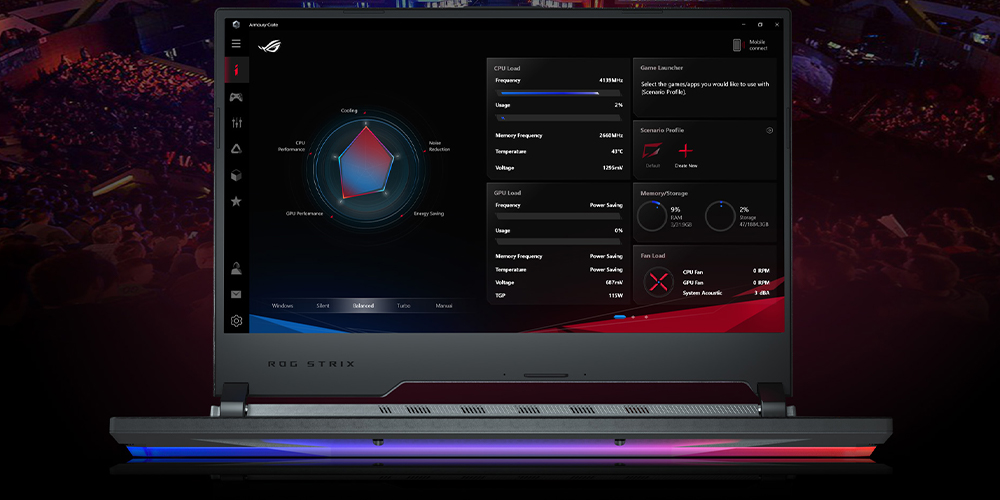Click the Memory/Storage heading
Image resolution: width=1000 pixels, height=500 pixels.
pos(664,193)
